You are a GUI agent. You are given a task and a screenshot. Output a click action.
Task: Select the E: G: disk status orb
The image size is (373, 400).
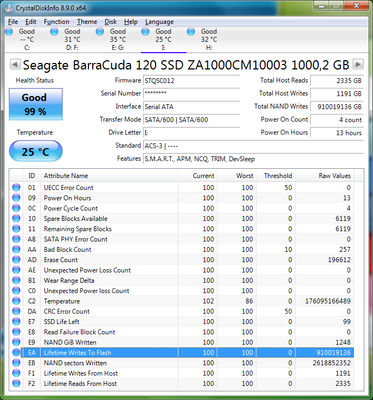point(100,32)
